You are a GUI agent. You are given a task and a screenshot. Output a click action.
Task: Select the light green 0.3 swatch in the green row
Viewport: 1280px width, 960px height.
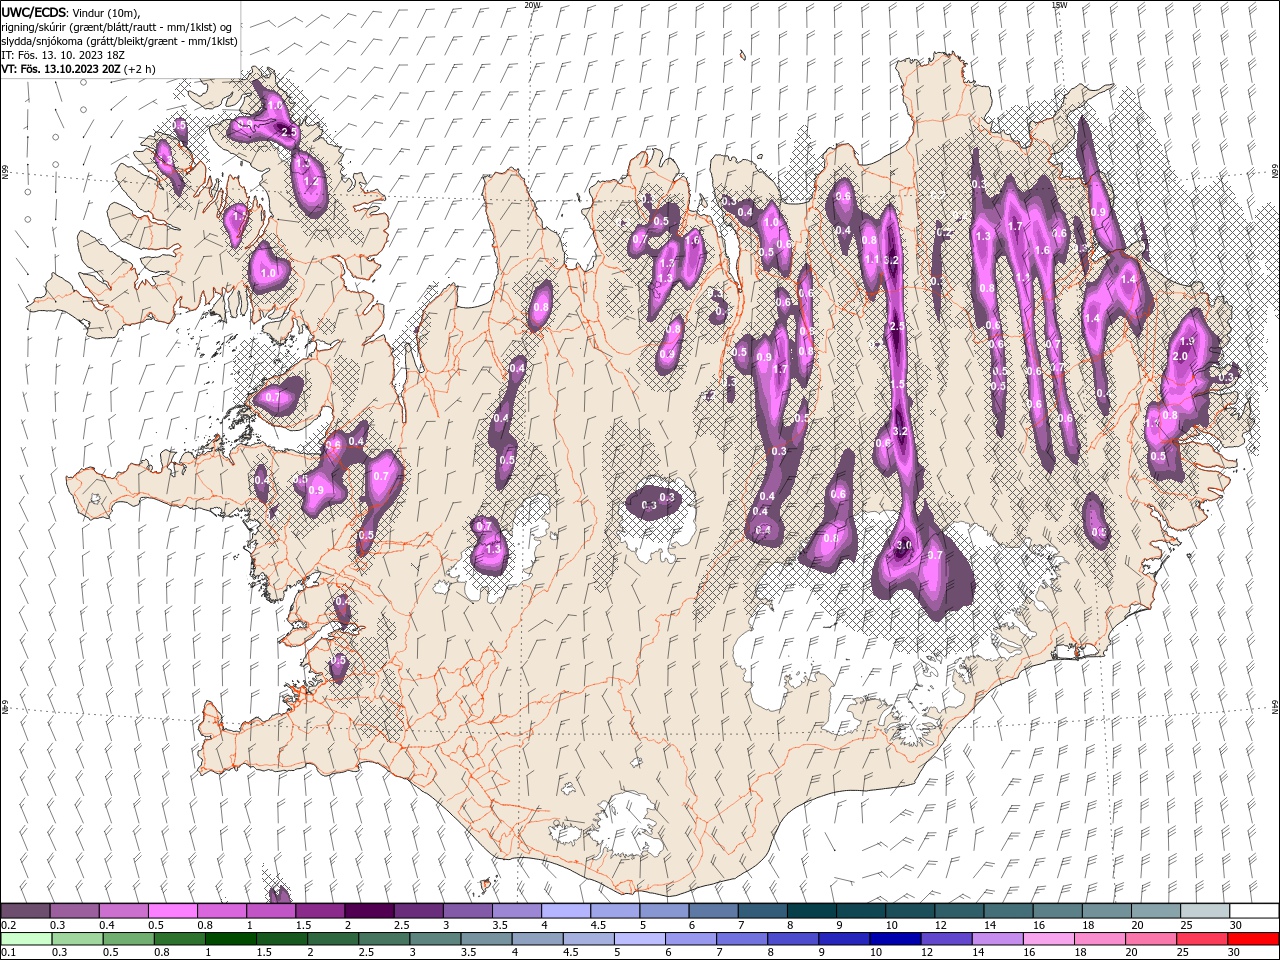click(x=76, y=939)
